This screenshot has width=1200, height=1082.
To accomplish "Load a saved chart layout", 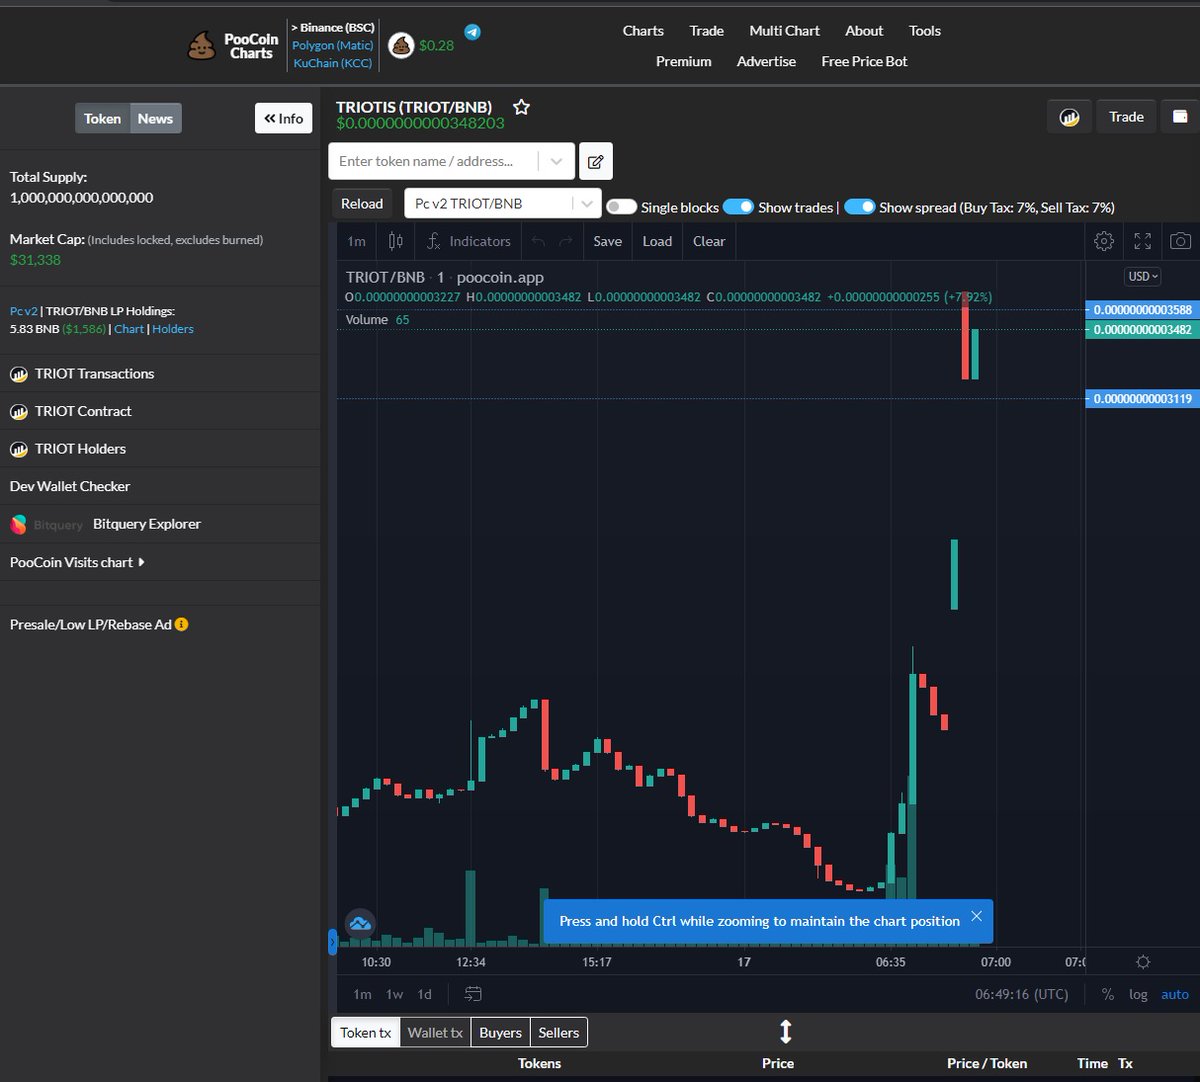I will point(657,241).
